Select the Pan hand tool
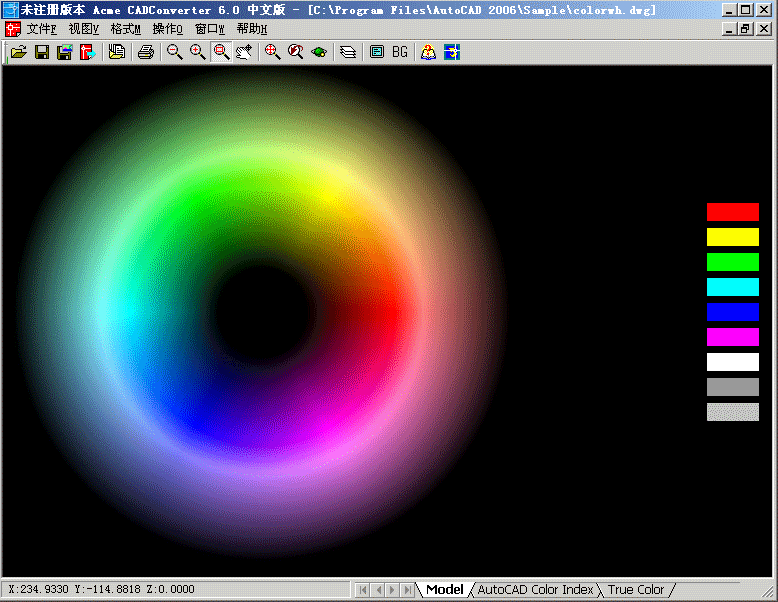The width and height of the screenshot is (778, 602). click(244, 52)
